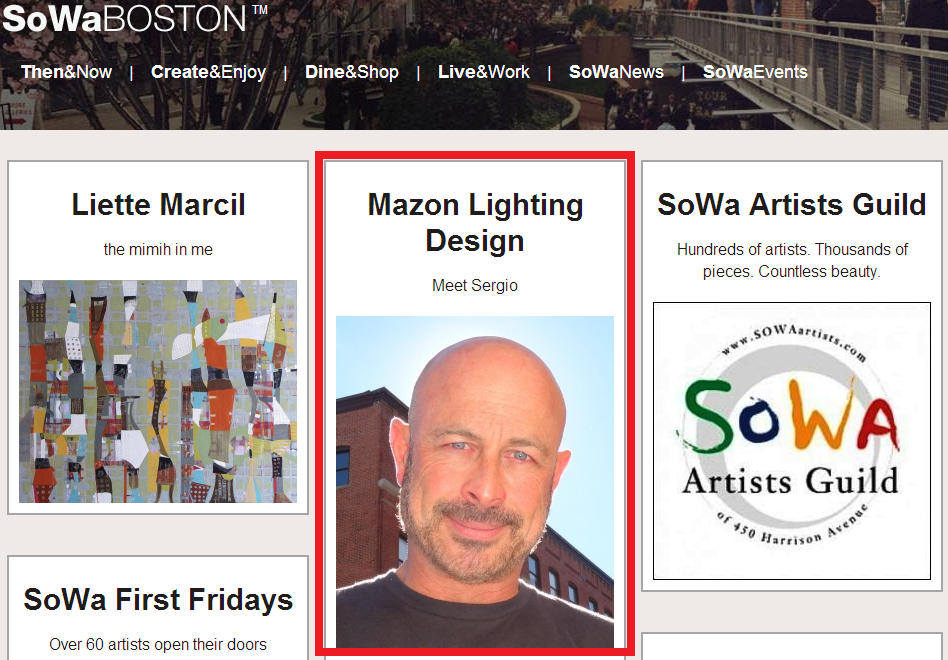Navigate to SoWaNews

point(616,72)
